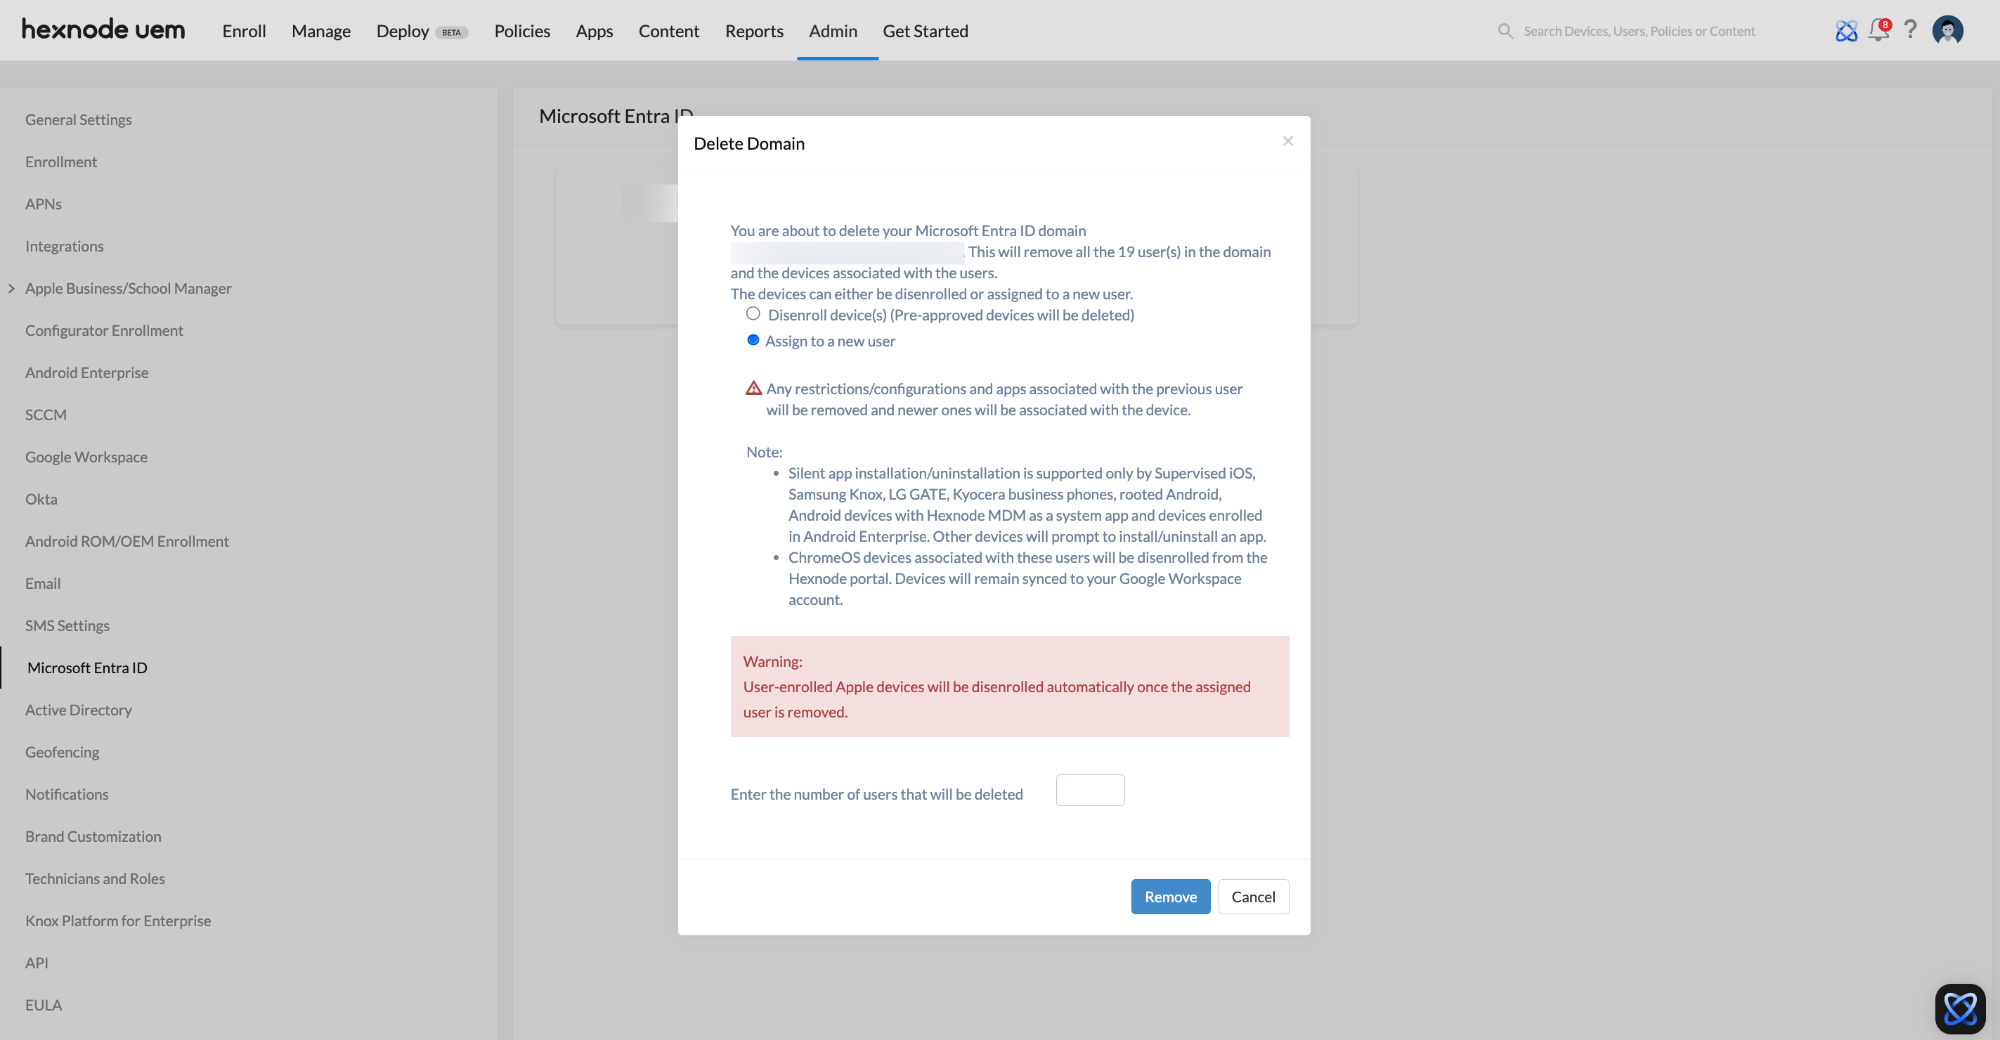Open SMS Settings
2000x1040 pixels.
[67, 625]
